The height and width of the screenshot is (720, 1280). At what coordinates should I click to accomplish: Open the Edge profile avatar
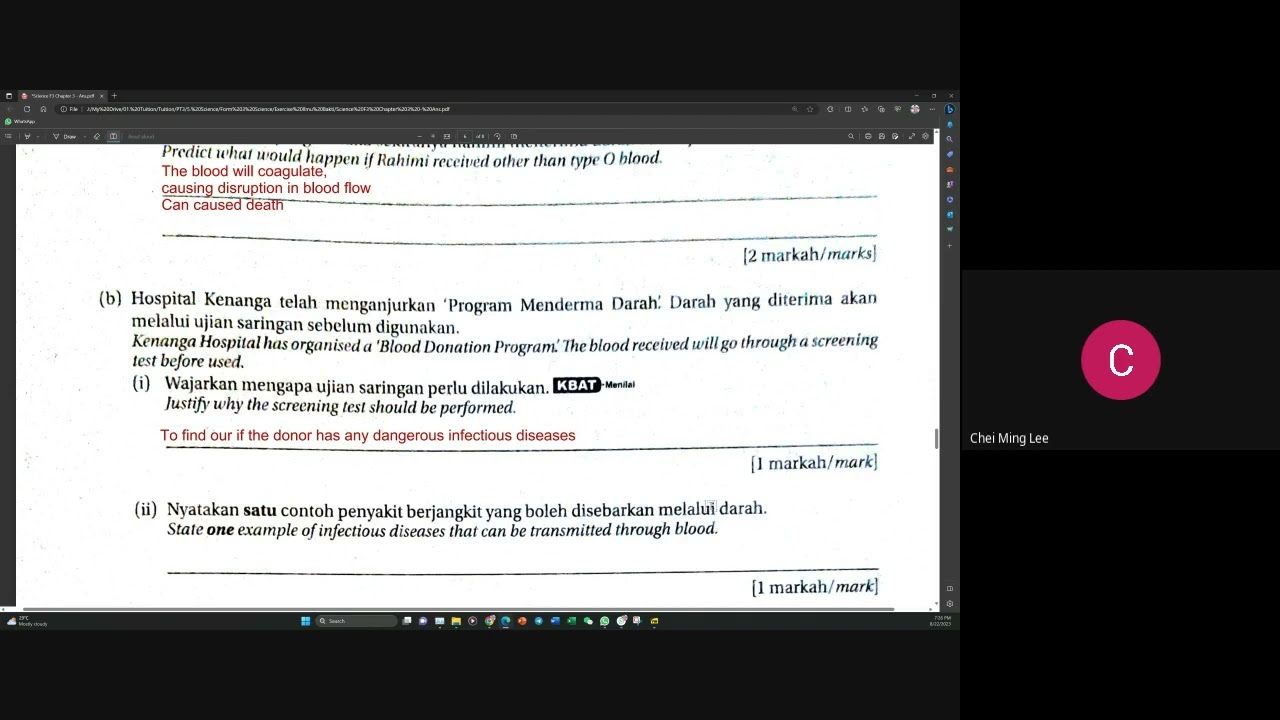pos(915,109)
